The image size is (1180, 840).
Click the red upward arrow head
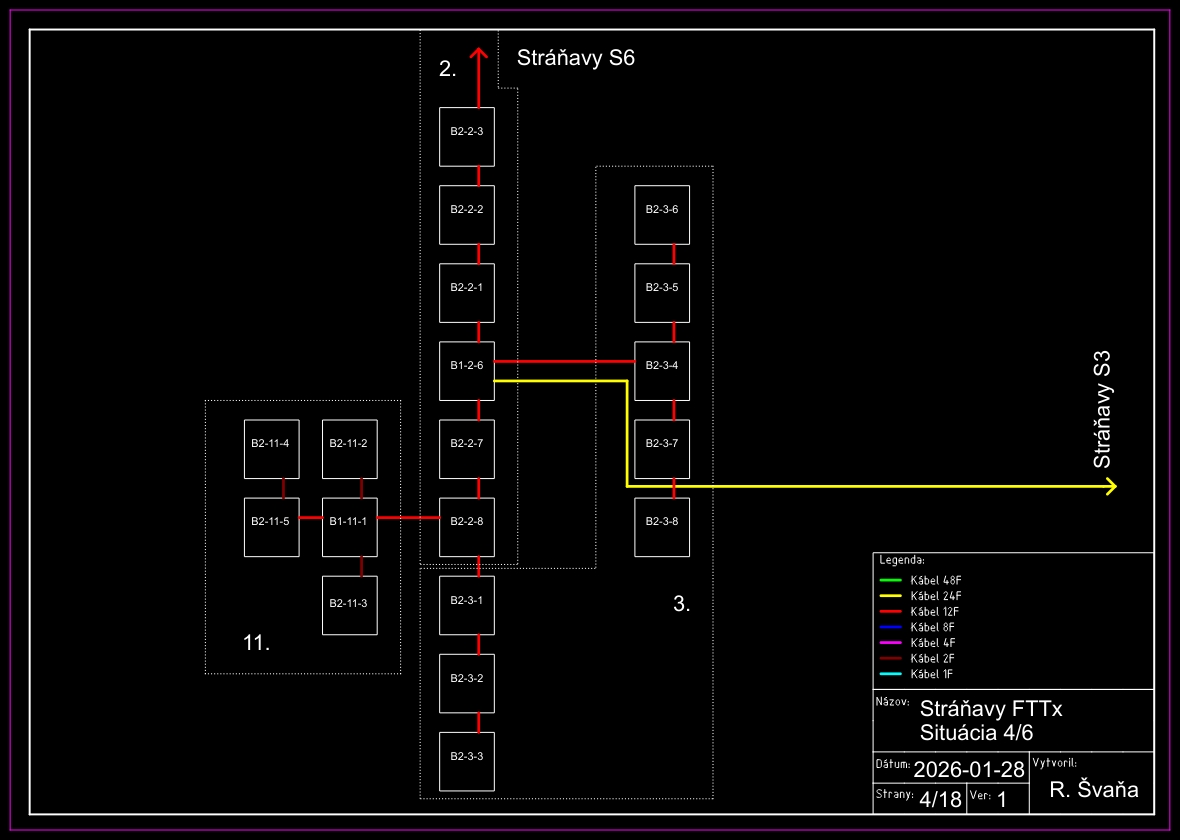click(479, 55)
